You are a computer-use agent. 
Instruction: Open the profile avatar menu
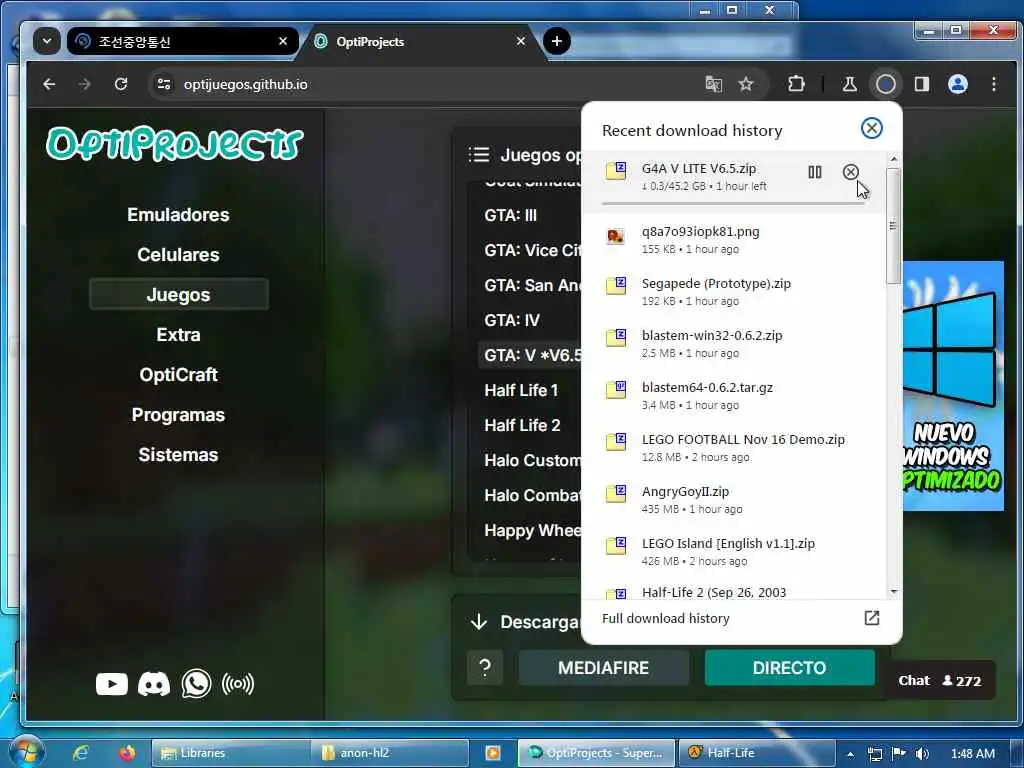pos(957,84)
